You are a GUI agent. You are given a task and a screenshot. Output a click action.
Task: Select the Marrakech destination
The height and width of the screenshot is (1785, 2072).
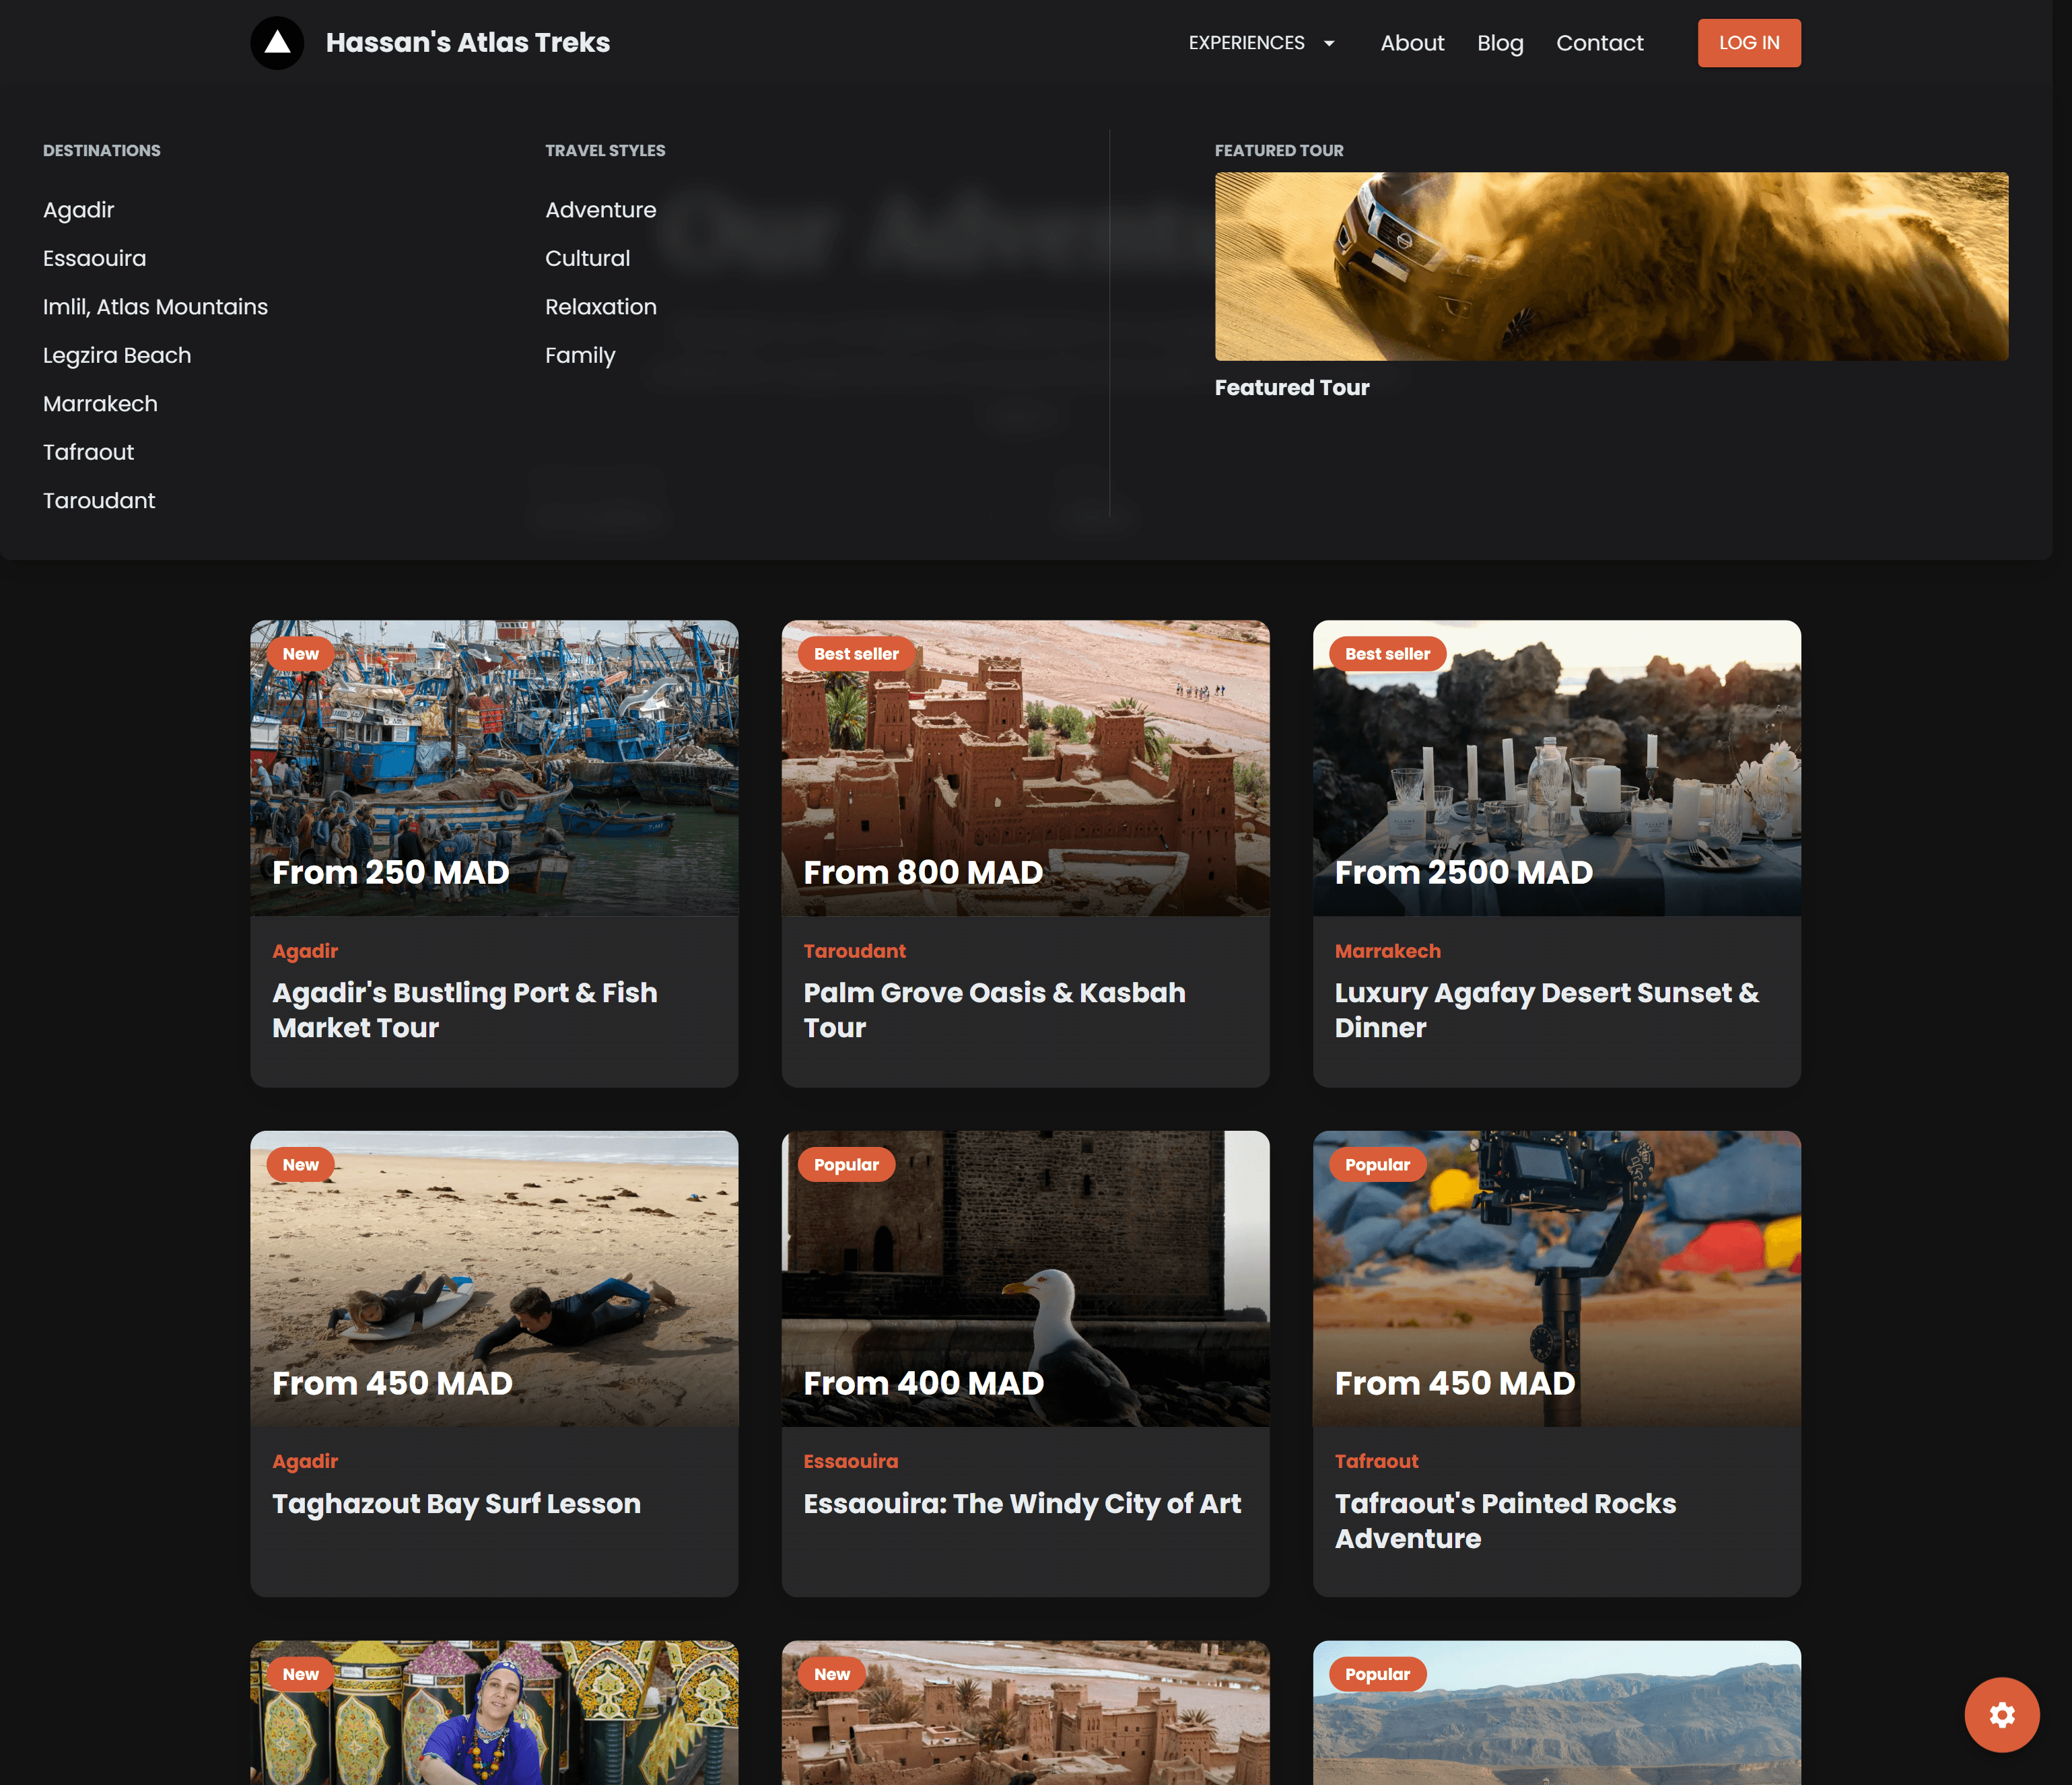point(101,404)
